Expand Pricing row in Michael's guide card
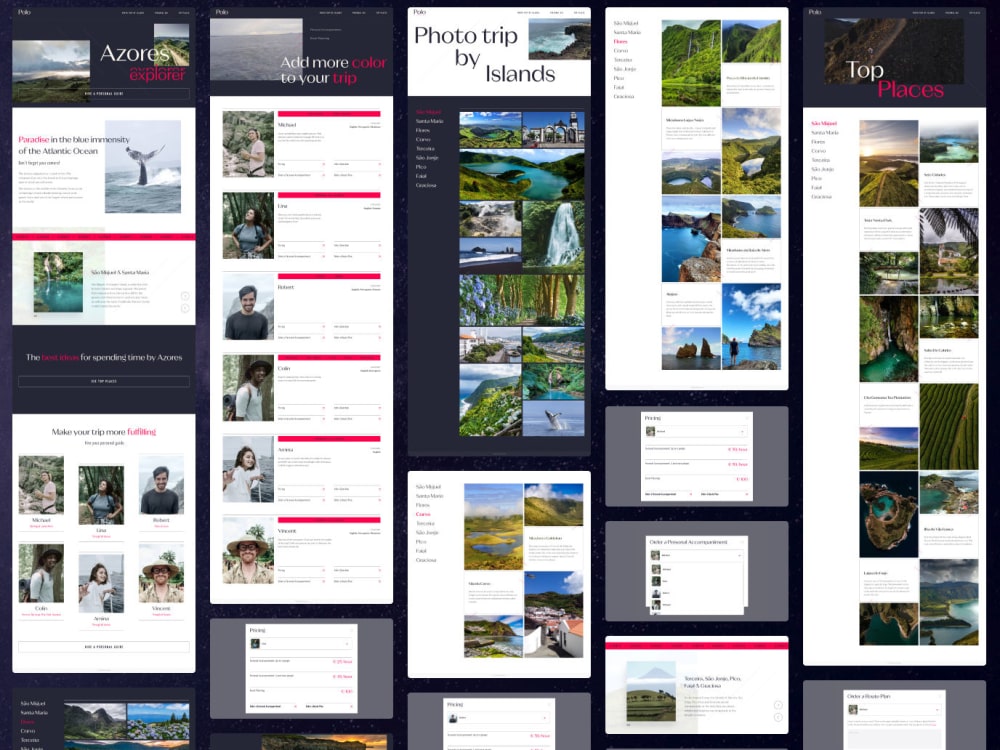1000x750 pixels. (x=301, y=164)
